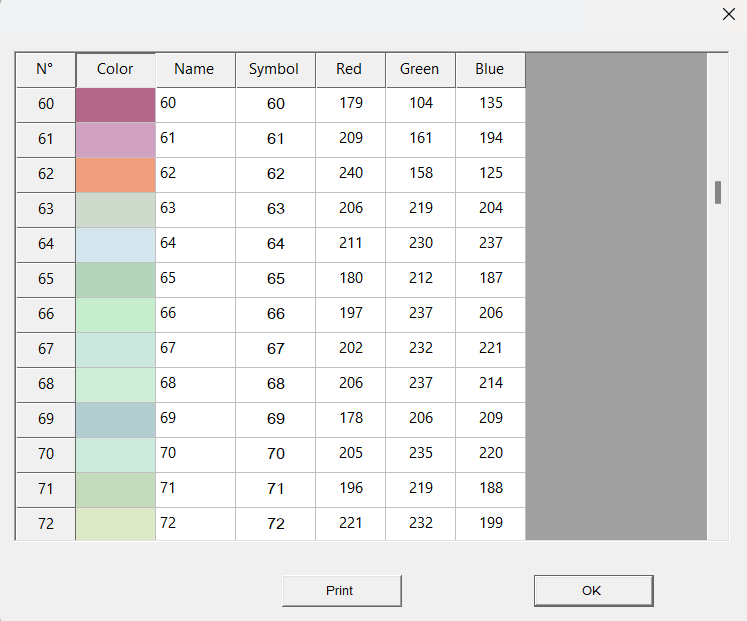
Task: Click Green value 161 in row 61
Action: (420, 140)
